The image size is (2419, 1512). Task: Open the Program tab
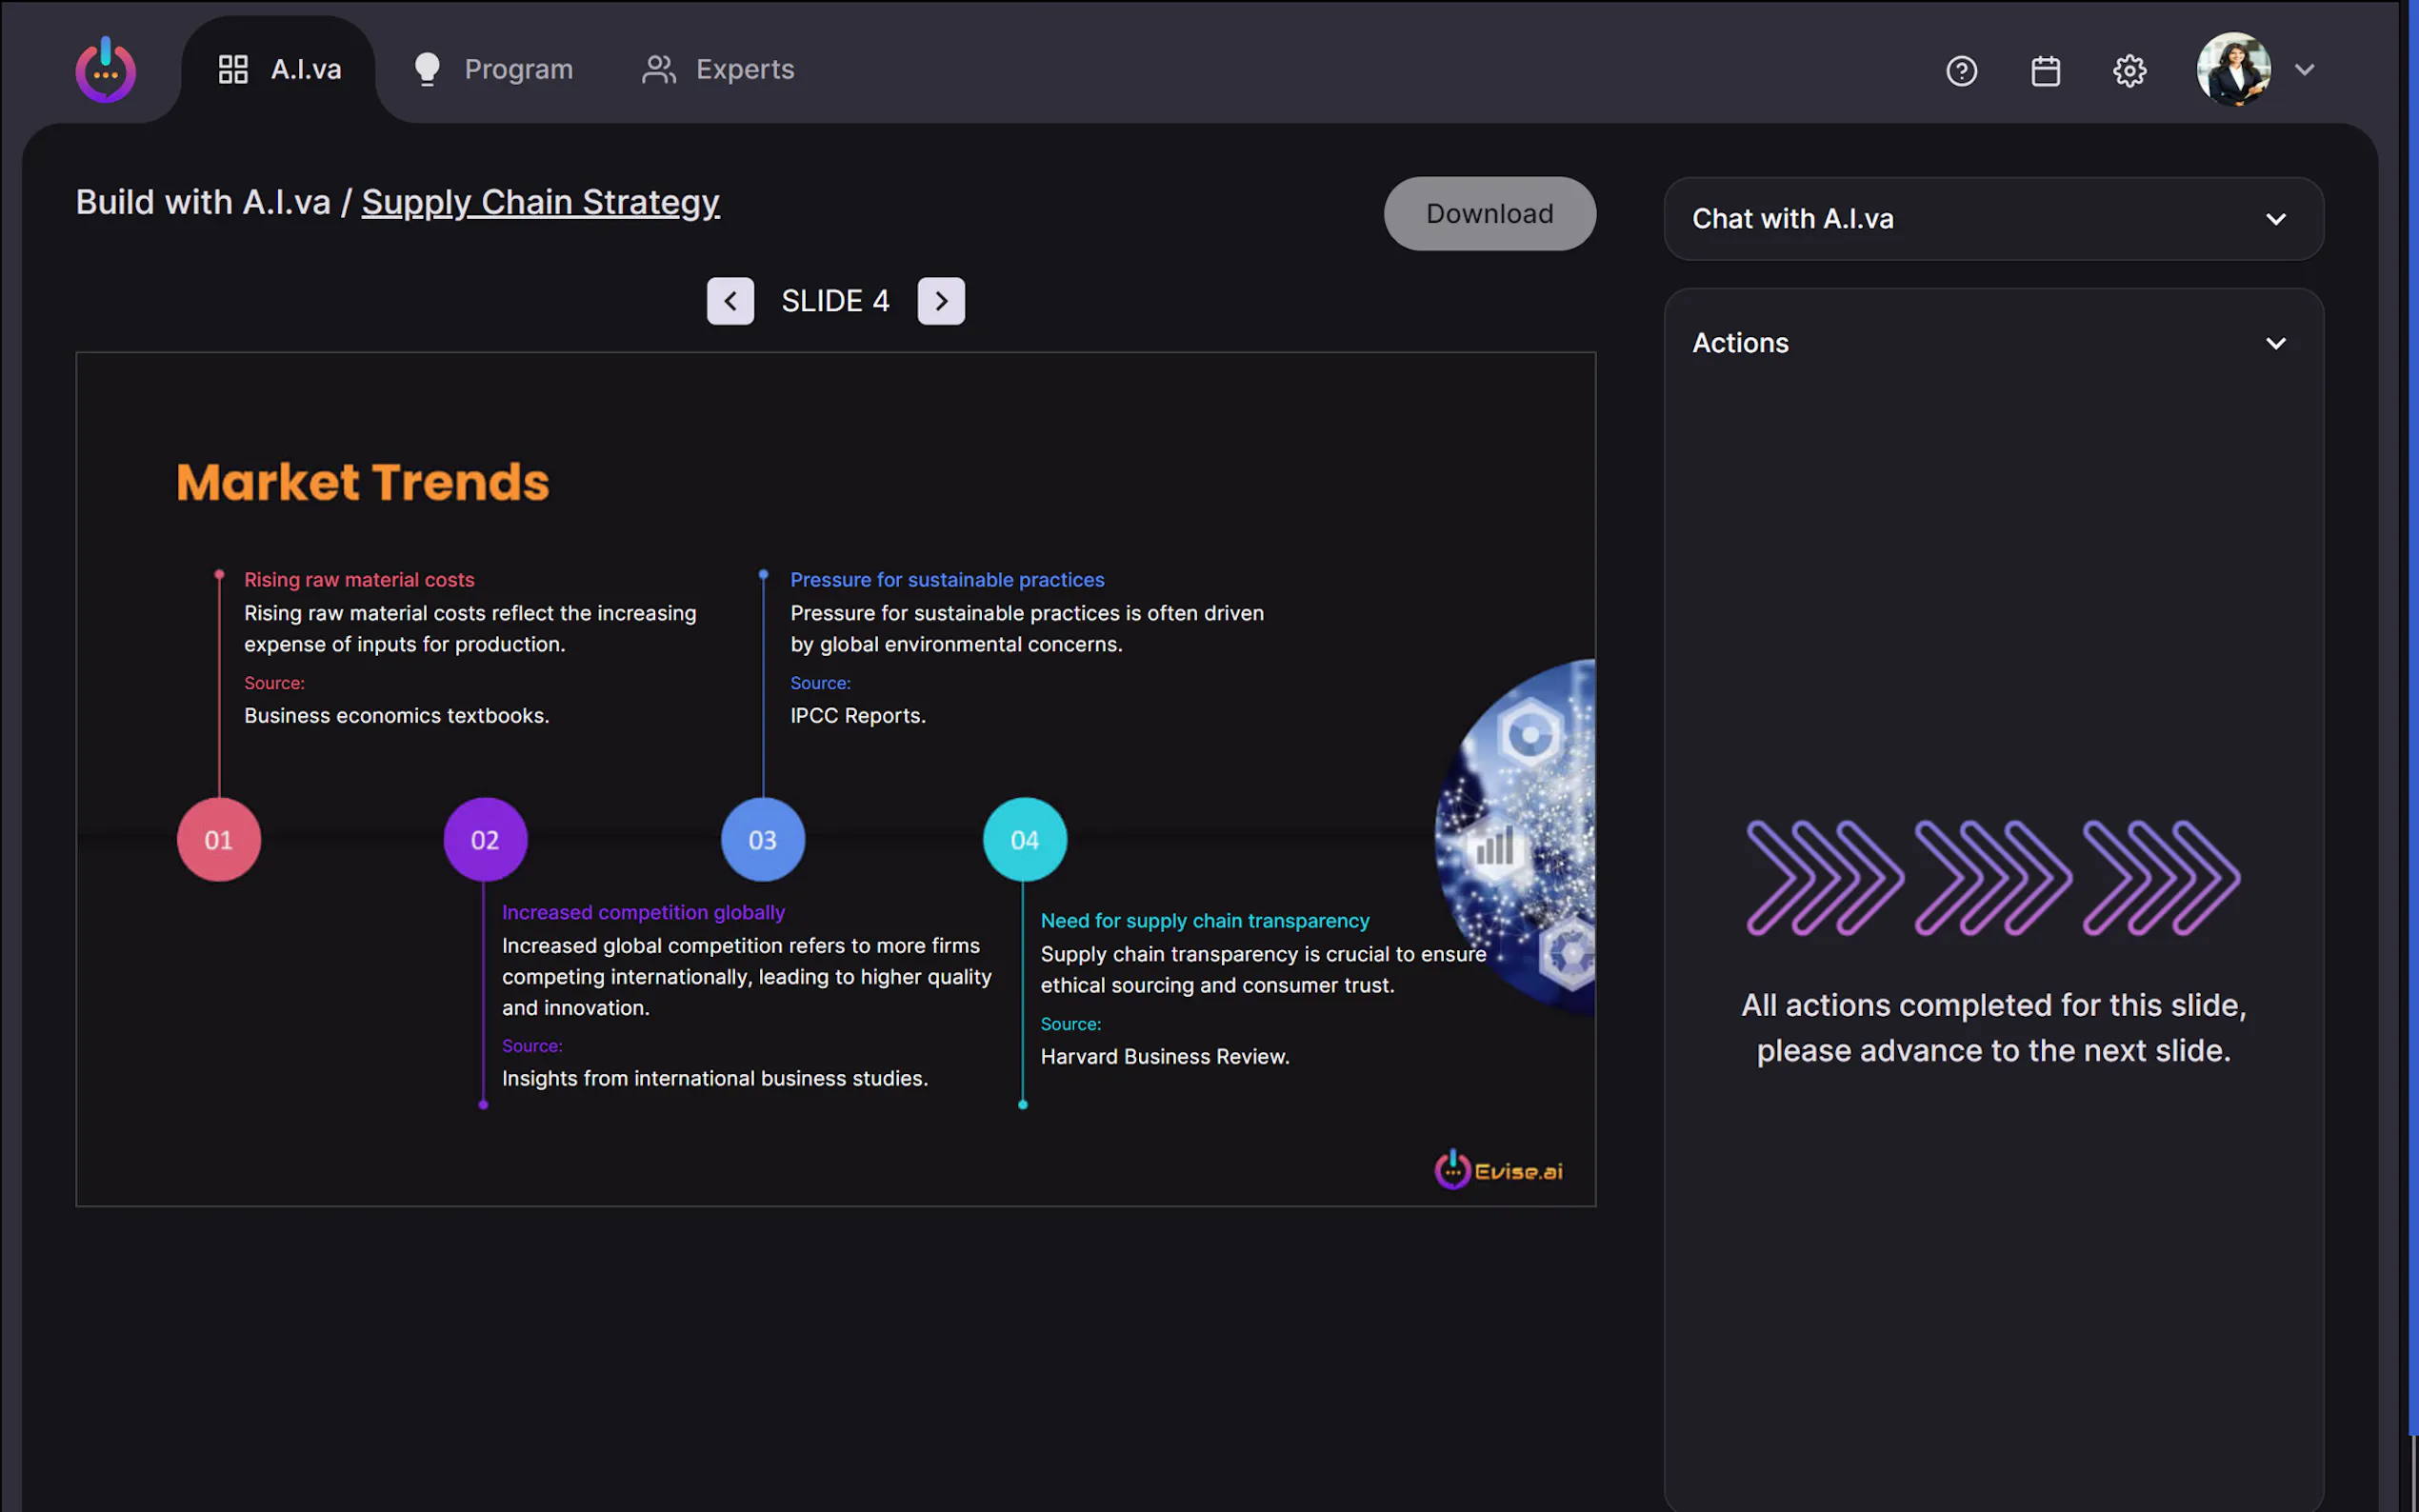pos(494,70)
